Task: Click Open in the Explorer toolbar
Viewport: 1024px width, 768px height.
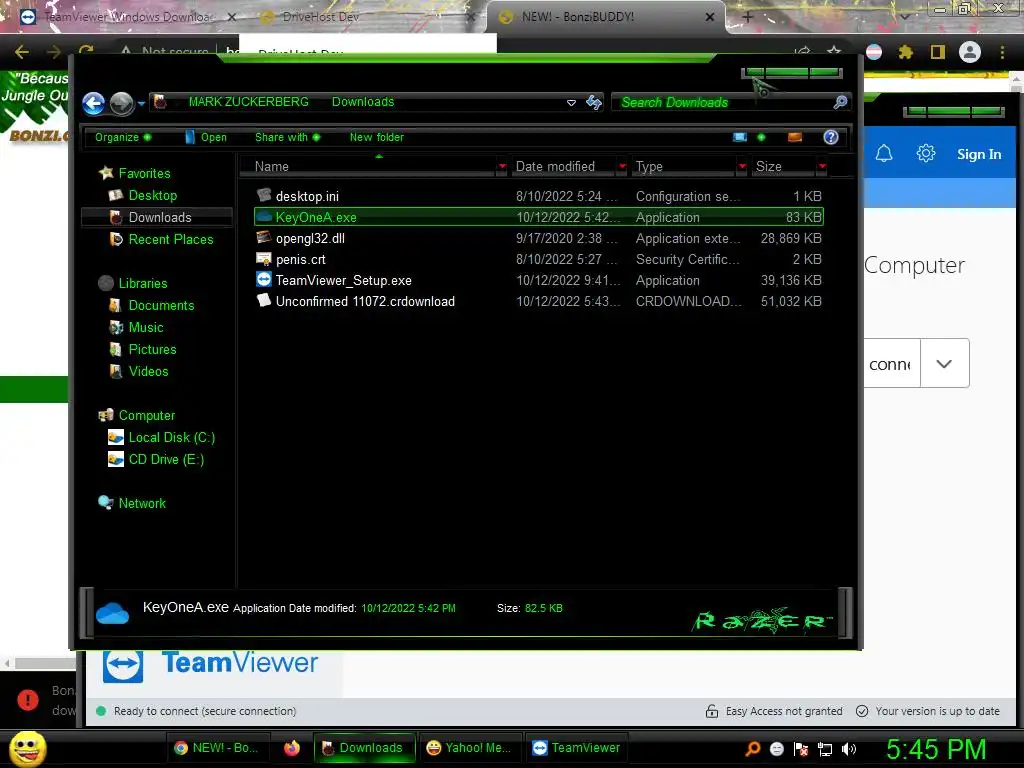Action: point(206,137)
